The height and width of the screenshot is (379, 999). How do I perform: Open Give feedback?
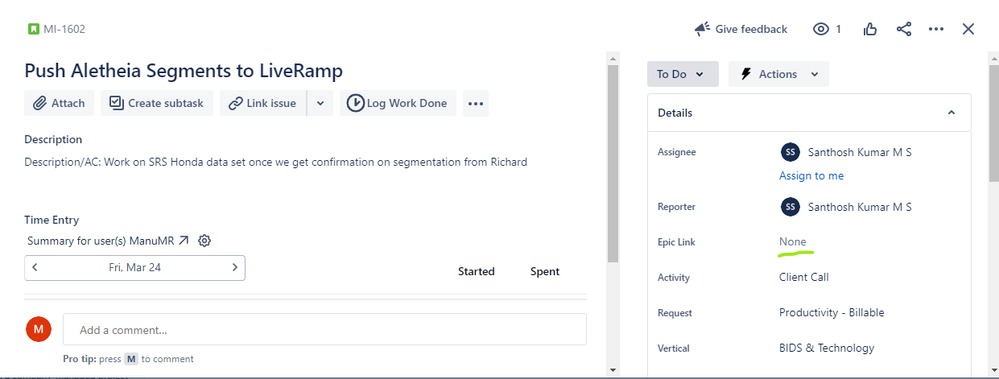click(x=741, y=29)
